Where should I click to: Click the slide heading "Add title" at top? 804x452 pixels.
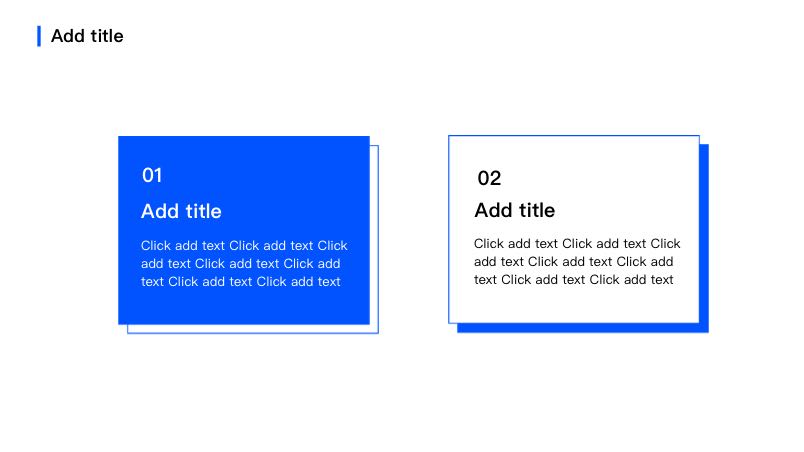pyautogui.click(x=87, y=36)
